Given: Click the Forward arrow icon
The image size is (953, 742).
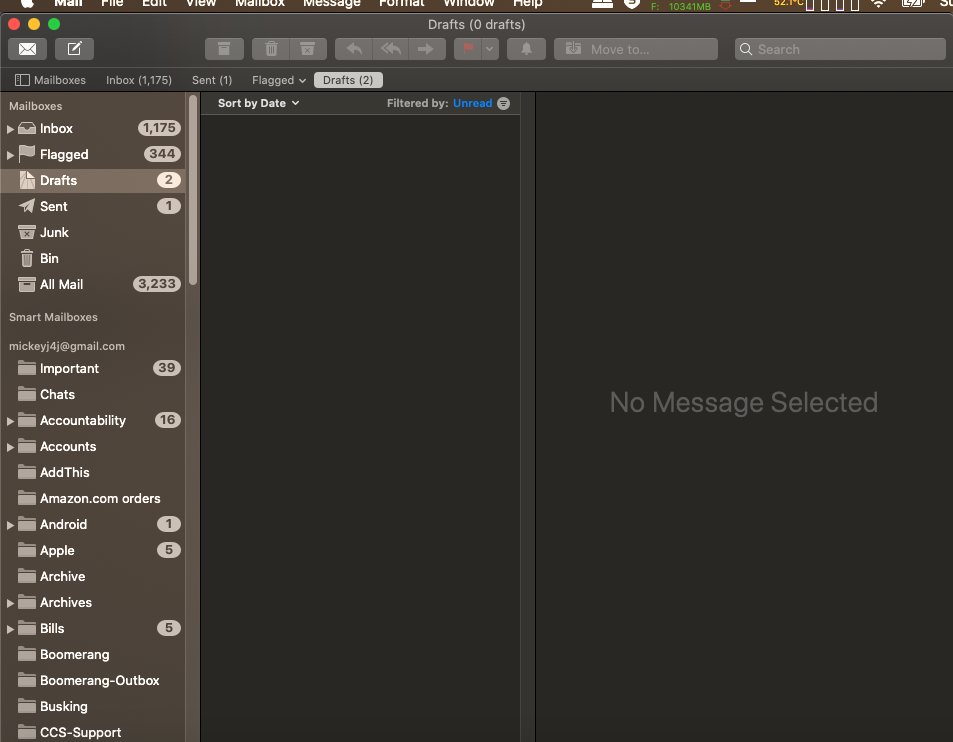Looking at the screenshot, I should point(427,49).
